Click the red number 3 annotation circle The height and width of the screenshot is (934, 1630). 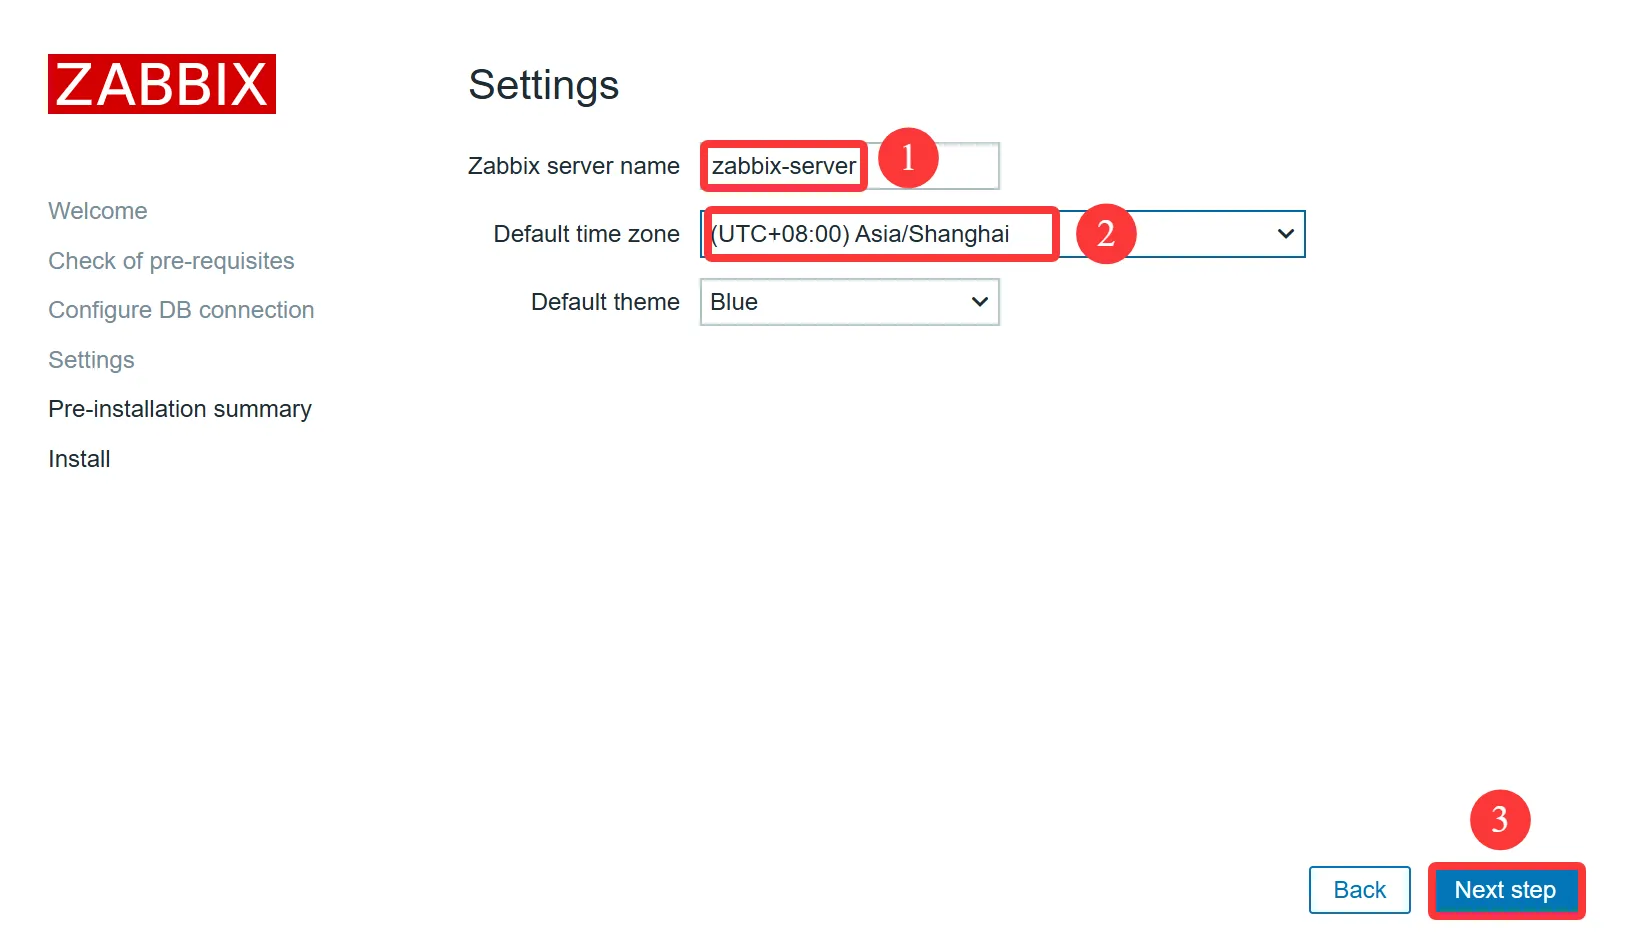pos(1499,820)
